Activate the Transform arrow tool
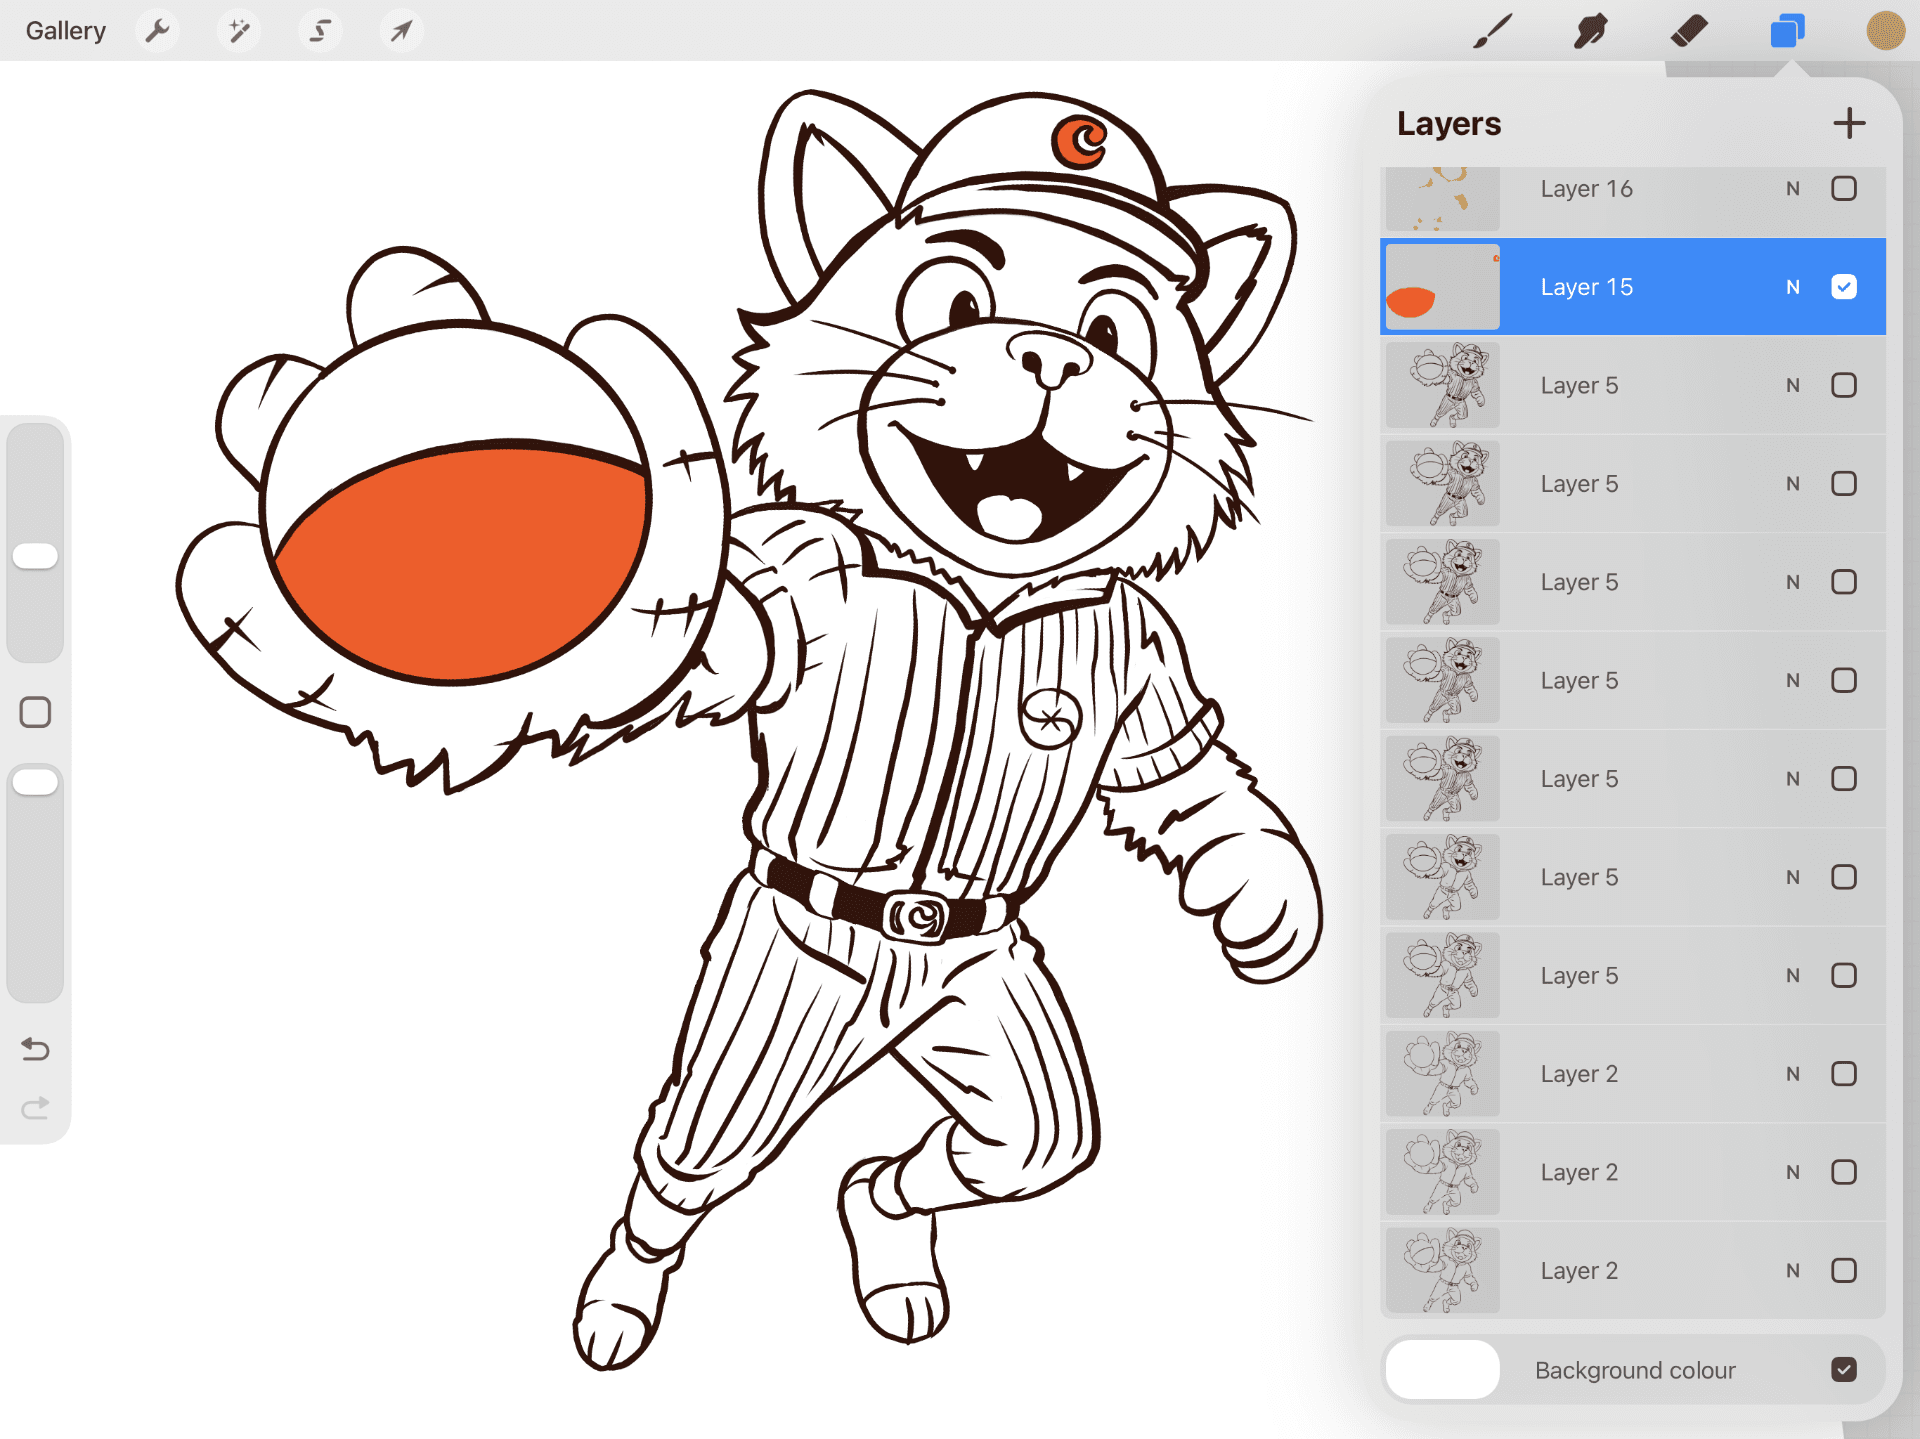This screenshot has height=1439, width=1920. [x=401, y=31]
